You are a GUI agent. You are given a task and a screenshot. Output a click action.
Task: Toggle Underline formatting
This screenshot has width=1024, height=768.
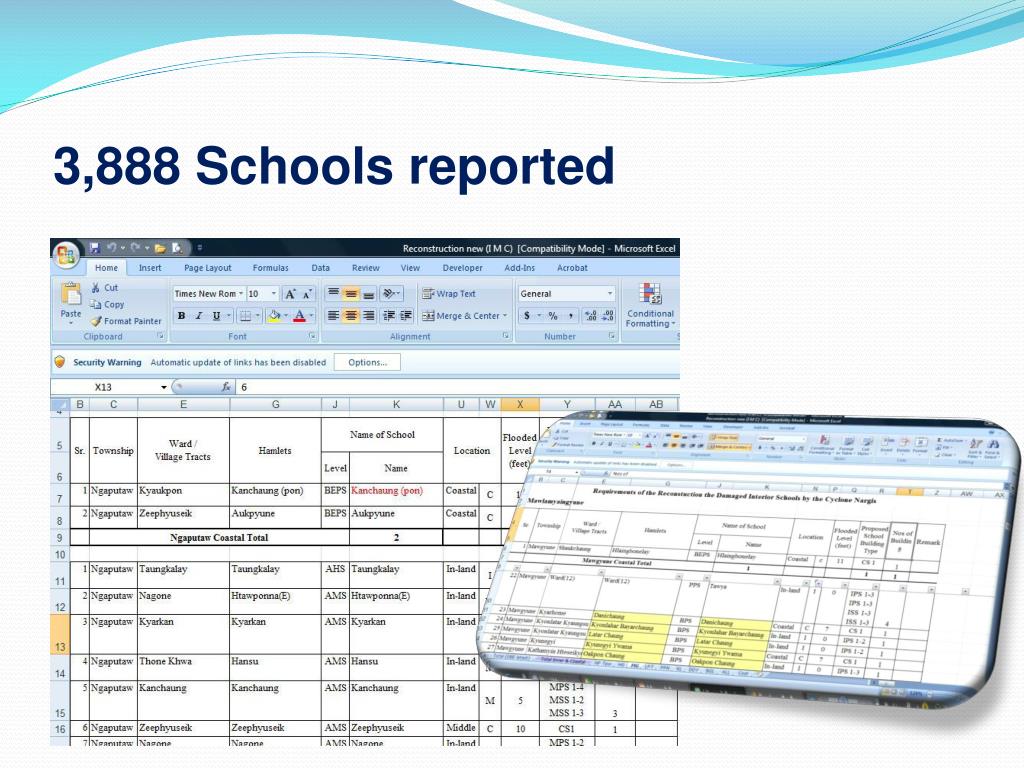(216, 316)
